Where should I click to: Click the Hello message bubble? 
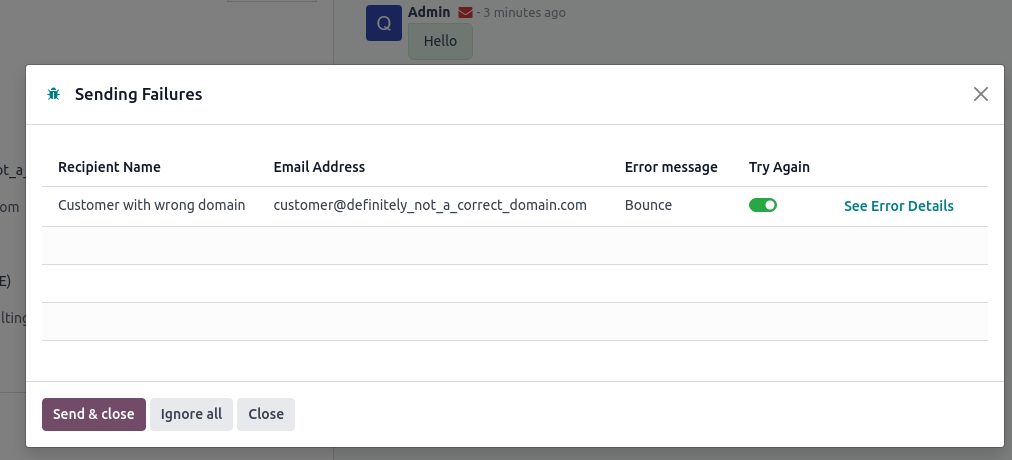440,42
